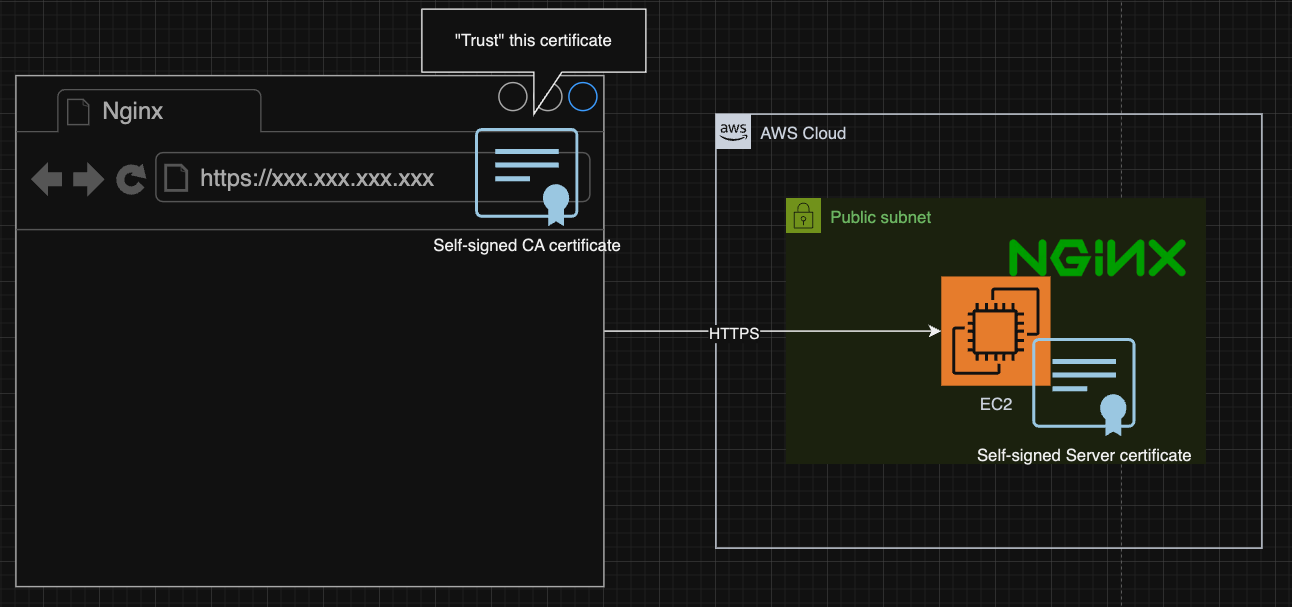Viewport: 1292px width, 607px height.
Task: Select the Nginx browser tab
Action: click(159, 111)
